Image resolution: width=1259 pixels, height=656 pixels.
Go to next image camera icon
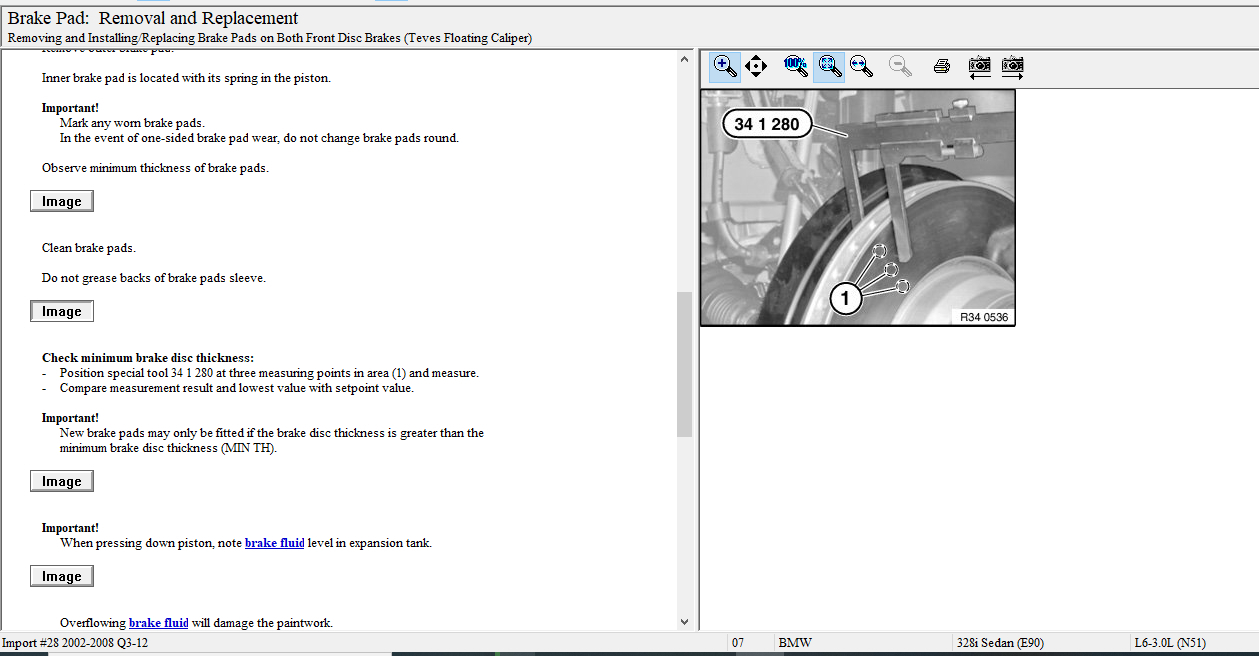[x=1012, y=67]
